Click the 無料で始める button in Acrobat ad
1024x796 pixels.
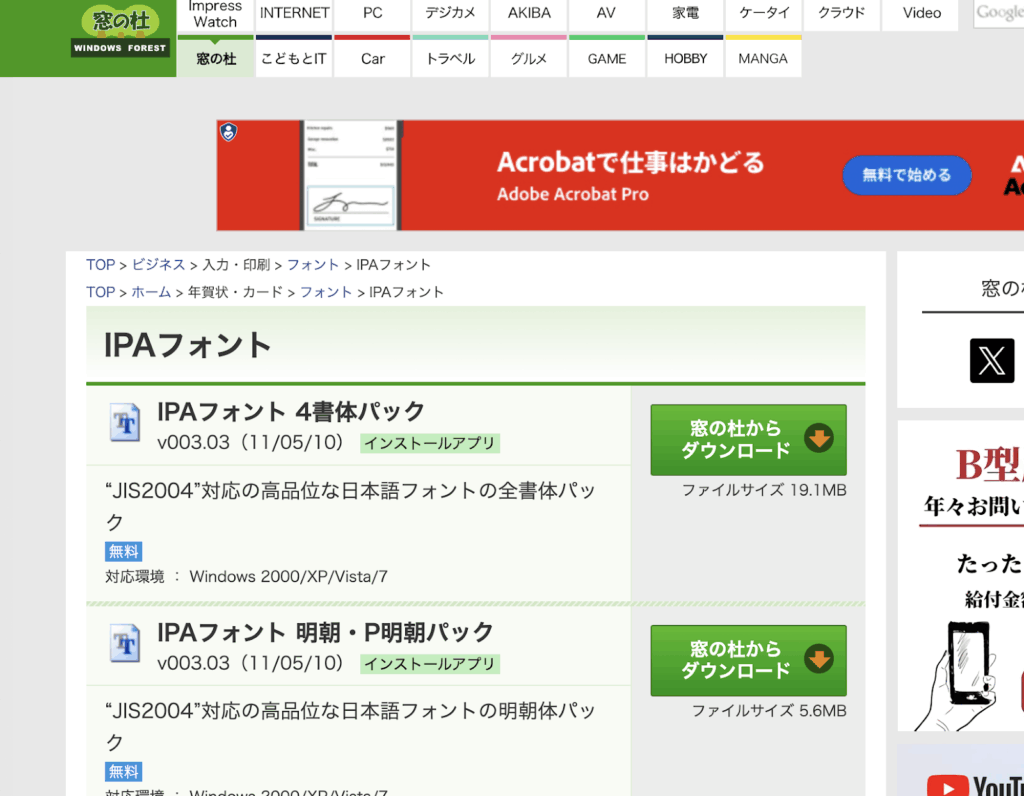pyautogui.click(x=906, y=175)
